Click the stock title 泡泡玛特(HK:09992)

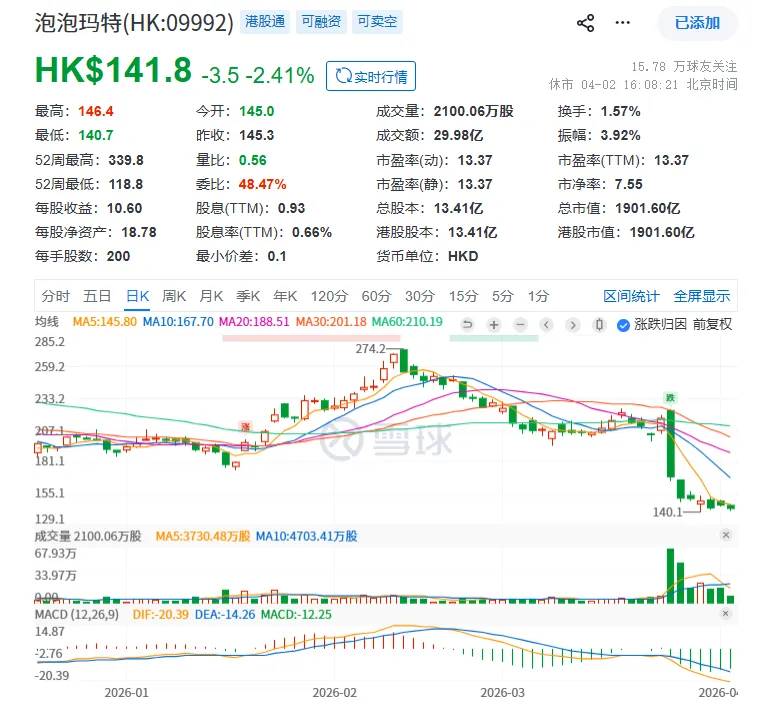tap(134, 23)
